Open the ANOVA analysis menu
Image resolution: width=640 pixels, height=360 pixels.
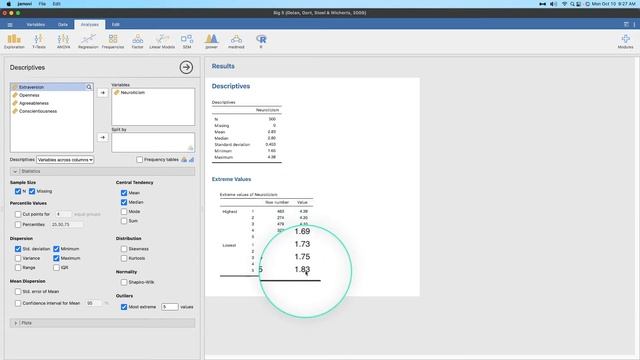click(x=63, y=42)
